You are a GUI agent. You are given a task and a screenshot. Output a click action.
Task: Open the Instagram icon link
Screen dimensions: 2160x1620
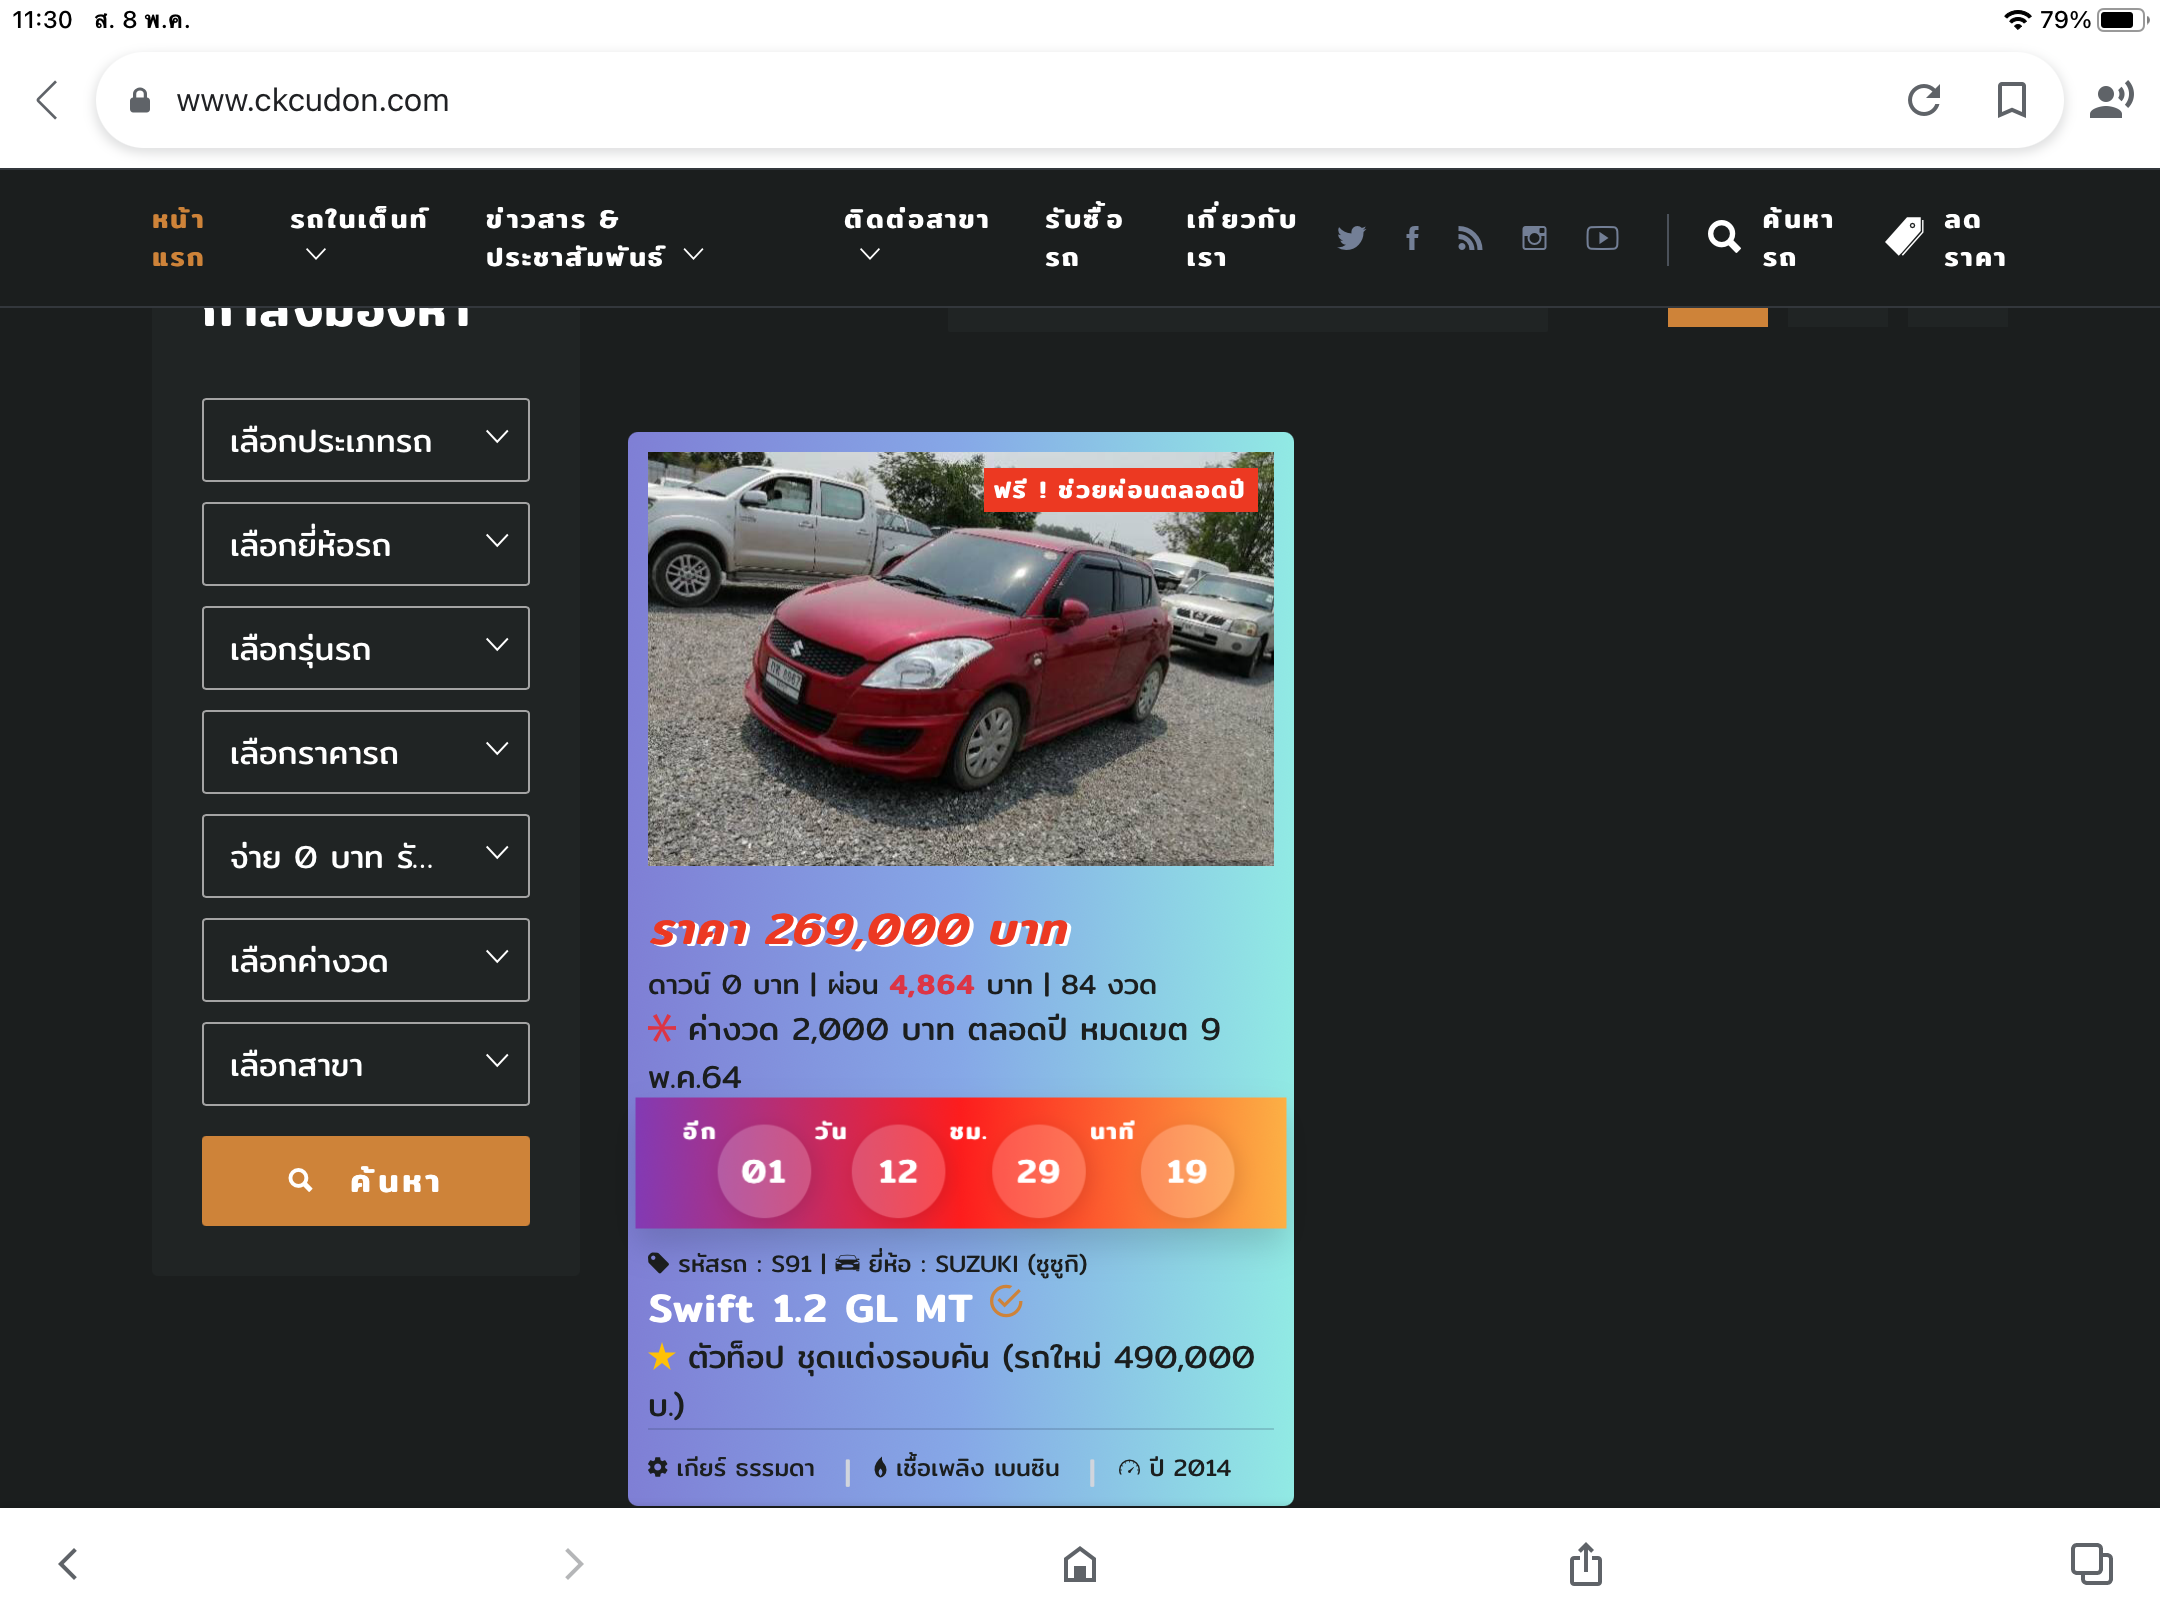1534,238
